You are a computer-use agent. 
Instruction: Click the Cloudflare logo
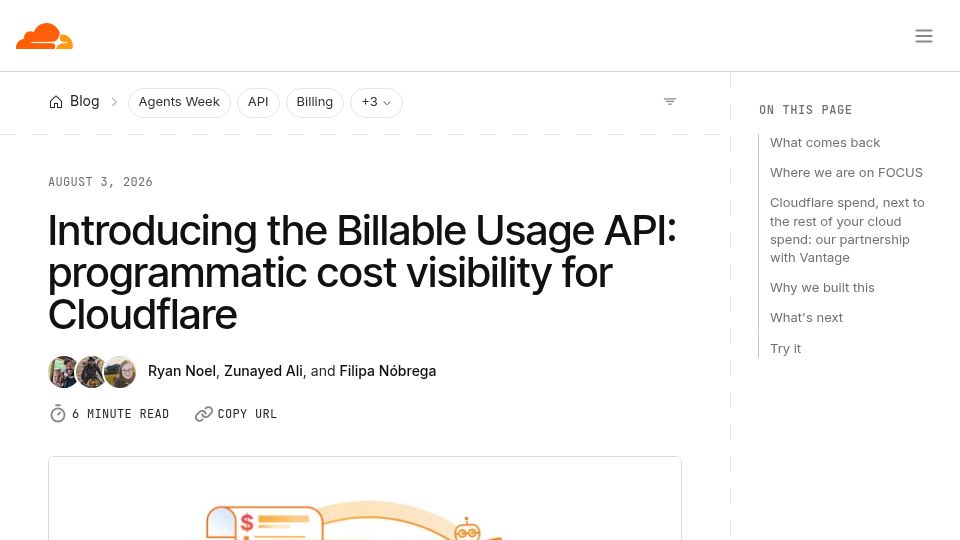44,36
